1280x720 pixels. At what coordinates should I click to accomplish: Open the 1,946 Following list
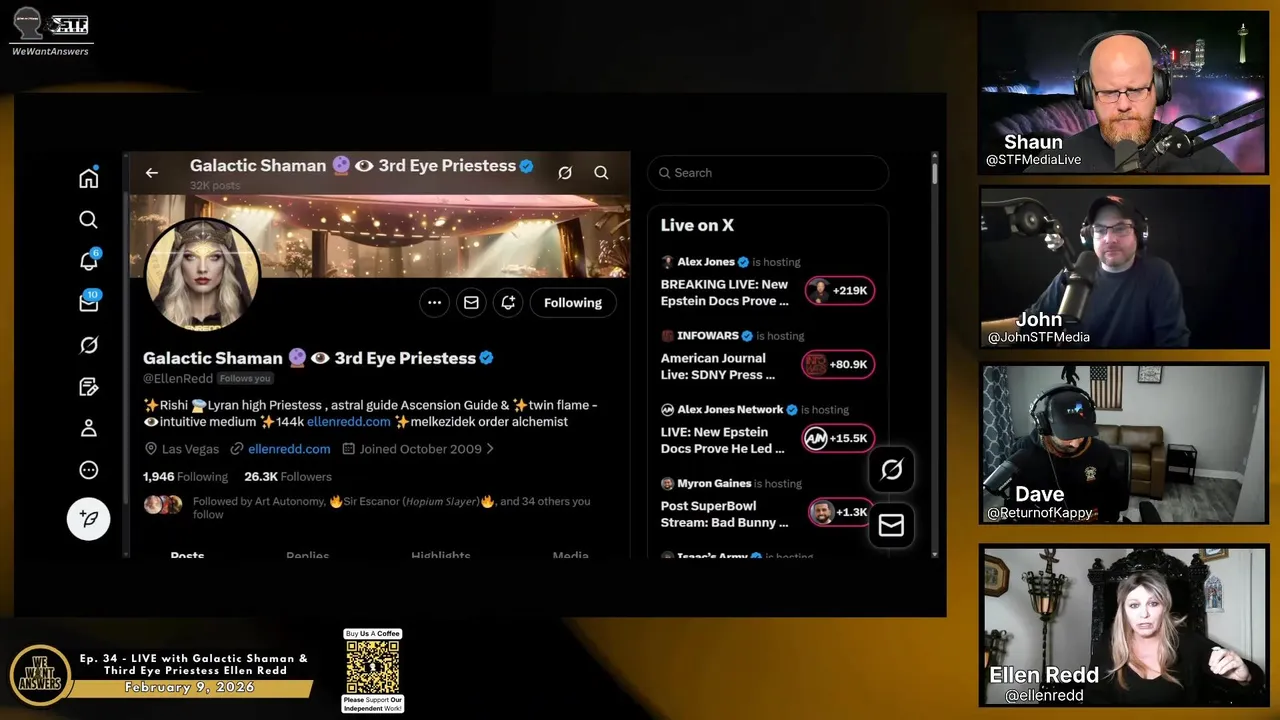pyautogui.click(x=185, y=477)
